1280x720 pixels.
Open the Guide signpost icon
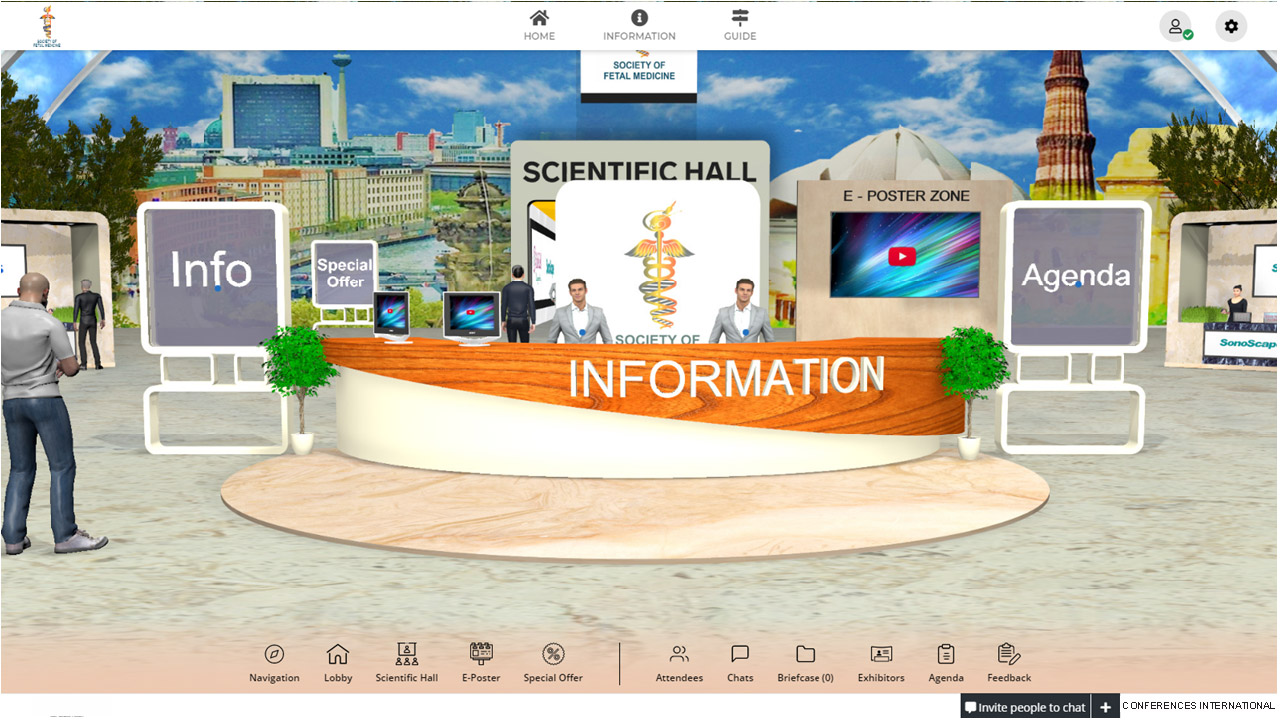pos(740,26)
